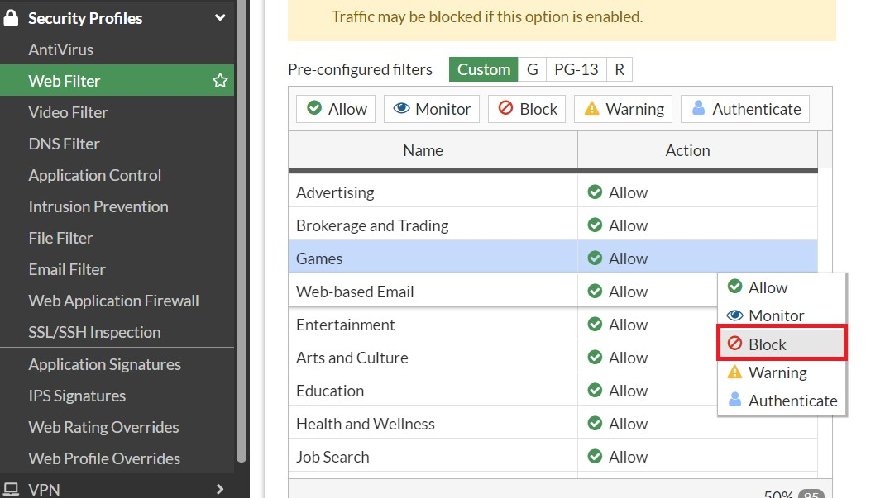Open the DNS Filter page

tap(64, 144)
